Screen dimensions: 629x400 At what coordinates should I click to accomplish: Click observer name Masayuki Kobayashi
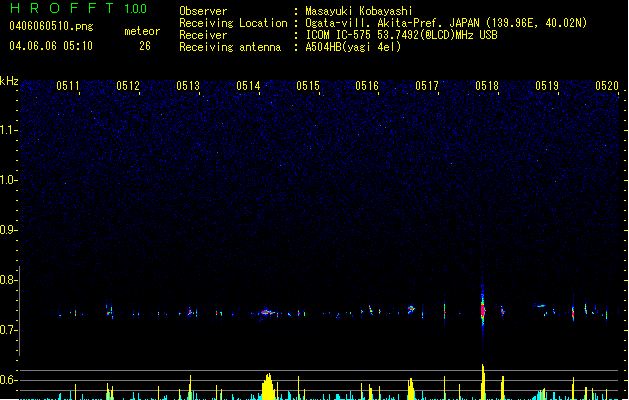[359, 11]
